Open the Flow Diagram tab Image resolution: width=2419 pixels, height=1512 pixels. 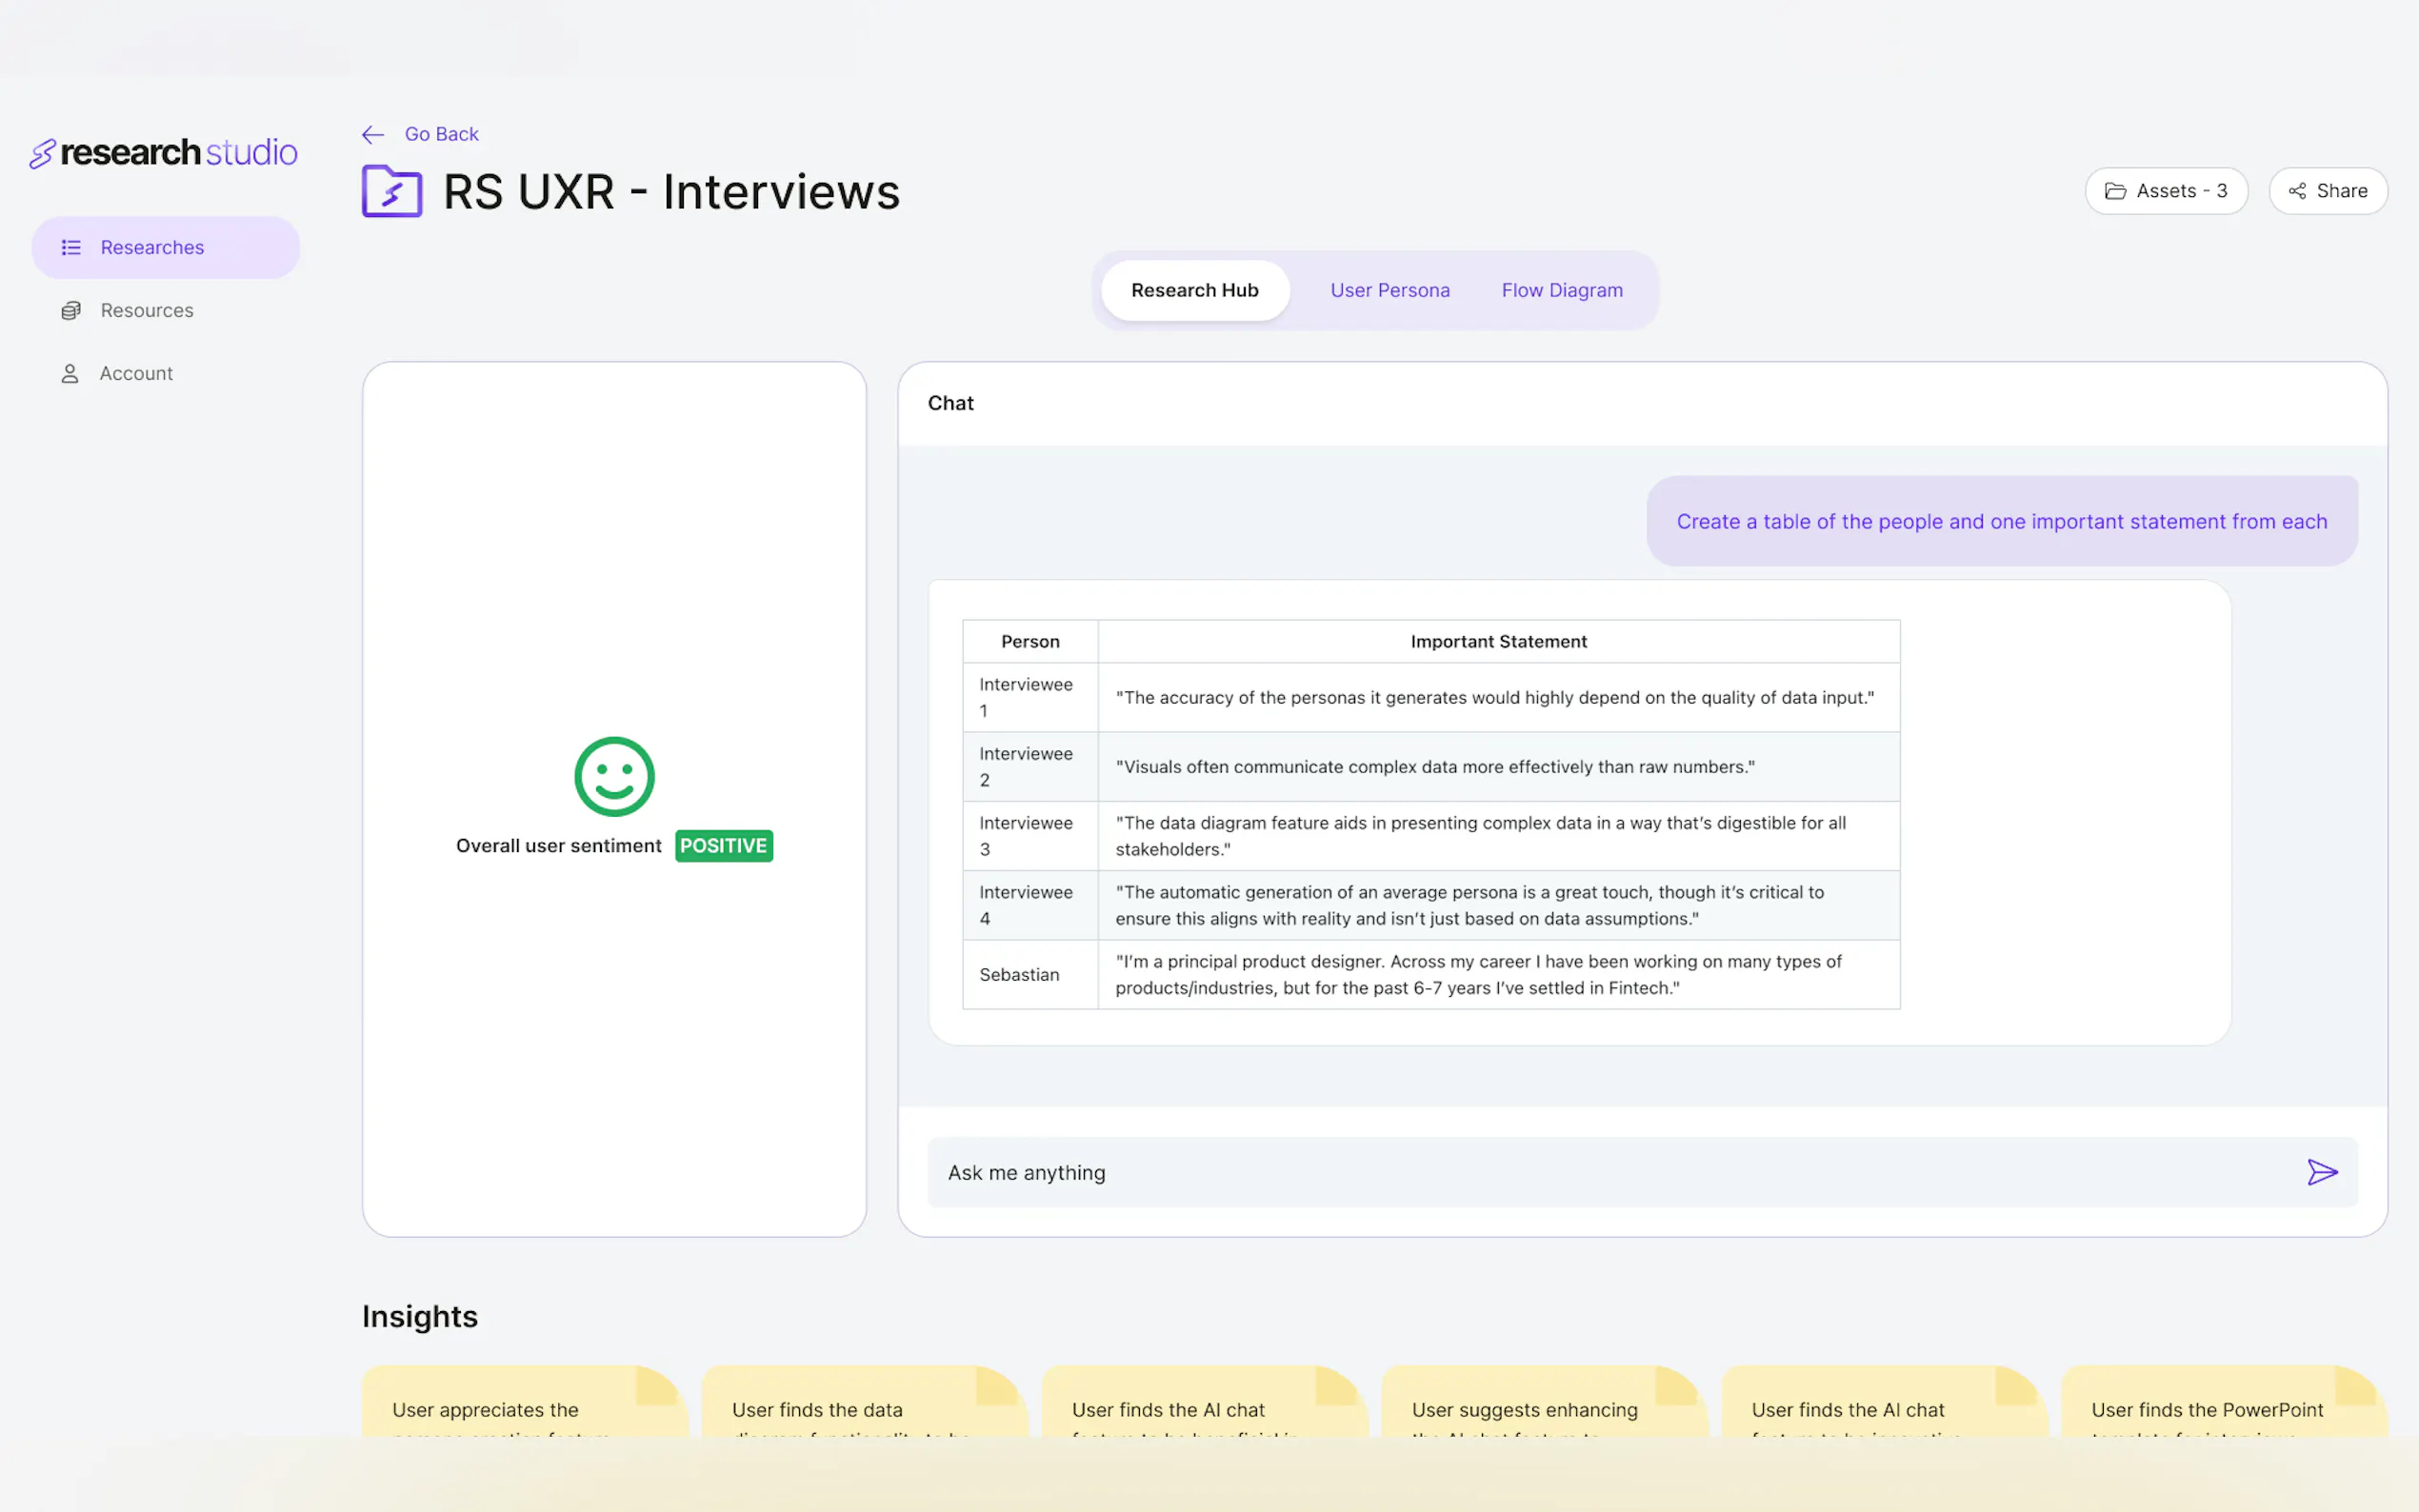1561,290
